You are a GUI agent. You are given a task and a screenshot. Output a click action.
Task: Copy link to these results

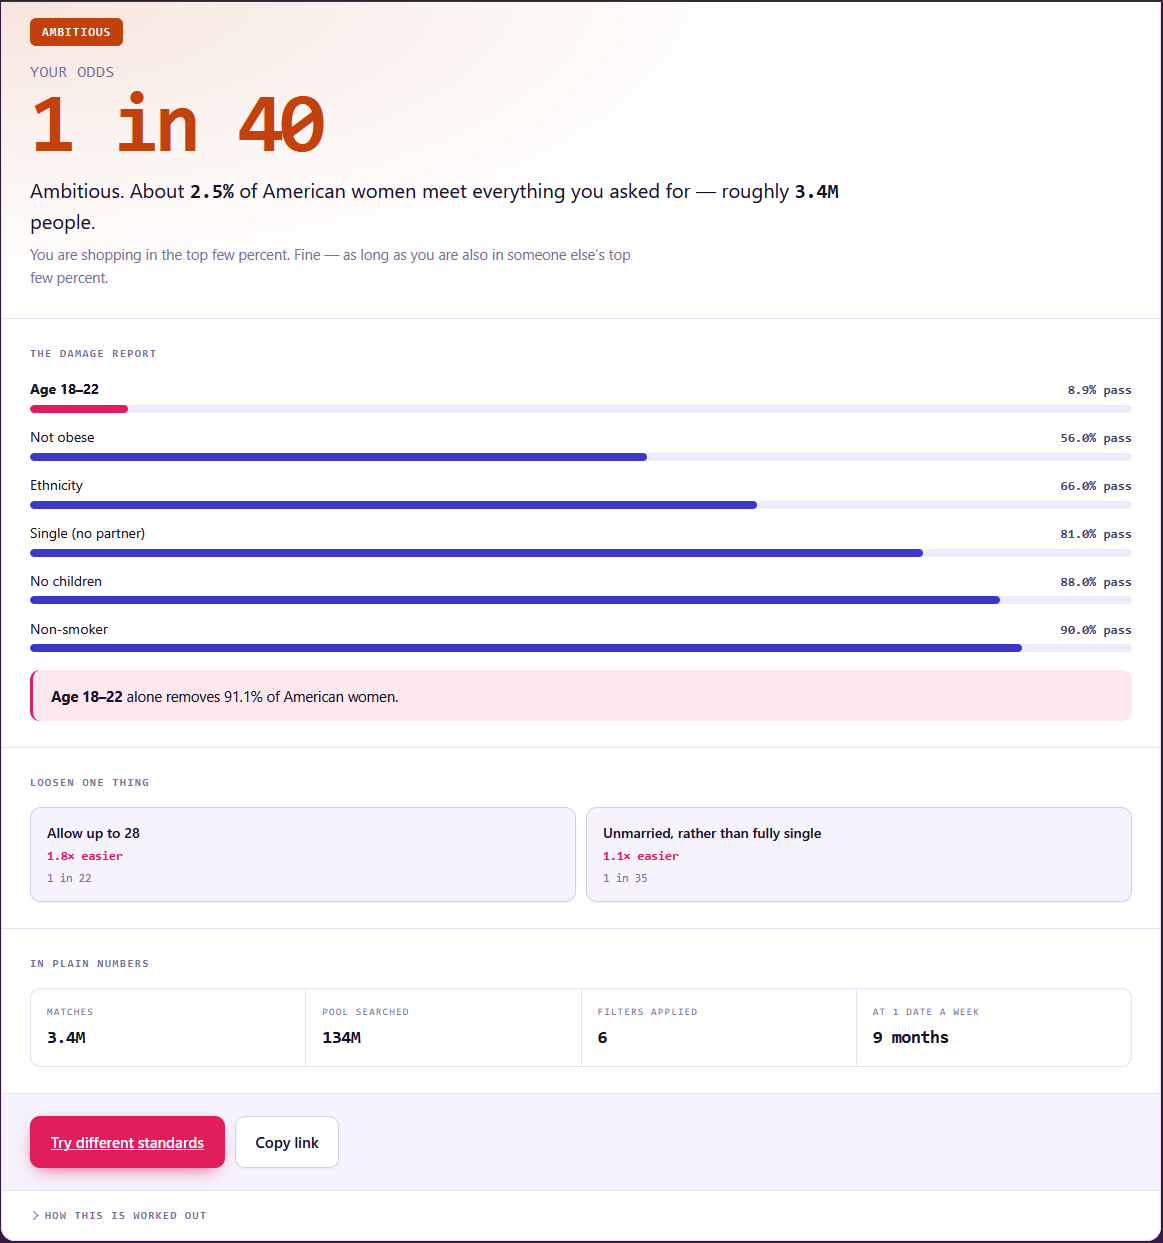coord(287,1142)
